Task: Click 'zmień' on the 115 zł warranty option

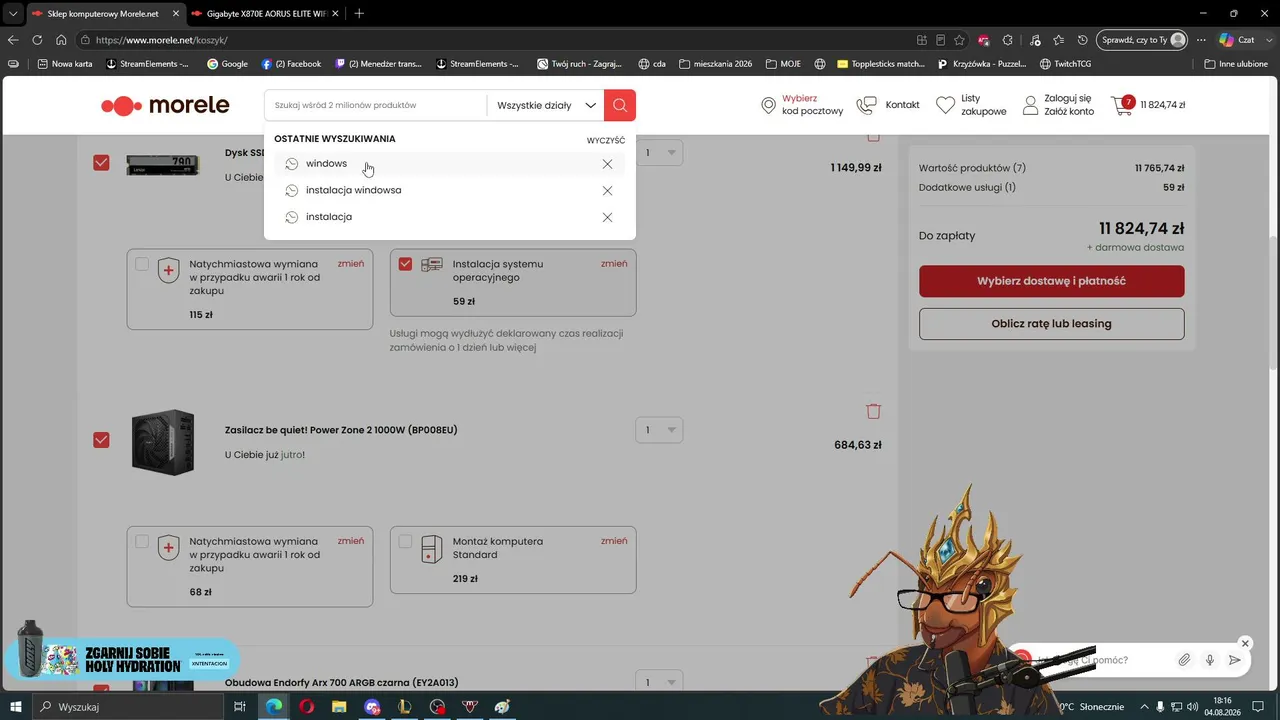Action: click(x=351, y=264)
